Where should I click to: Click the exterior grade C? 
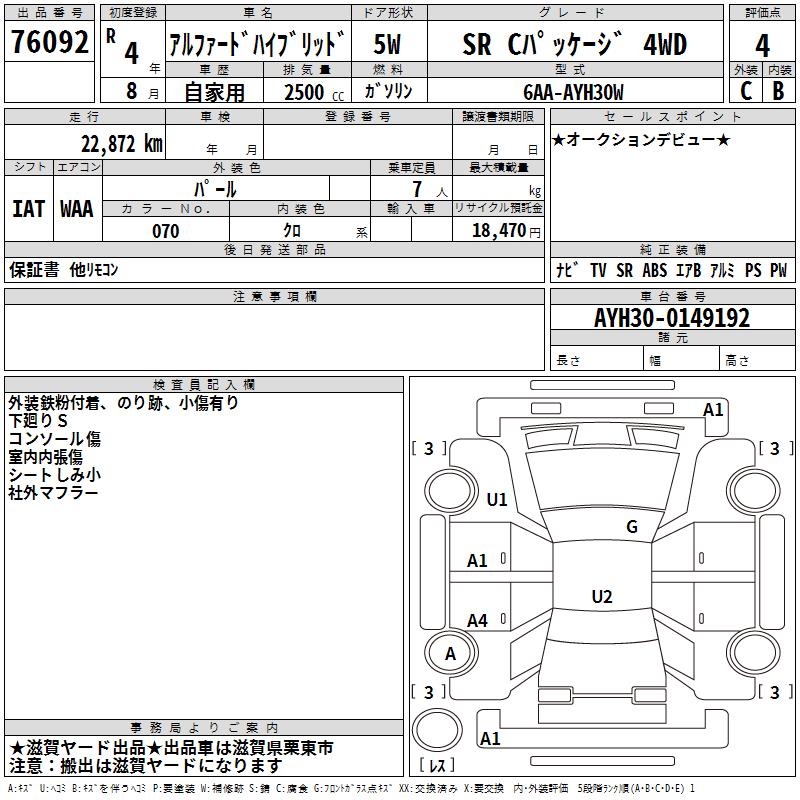pyautogui.click(x=746, y=91)
